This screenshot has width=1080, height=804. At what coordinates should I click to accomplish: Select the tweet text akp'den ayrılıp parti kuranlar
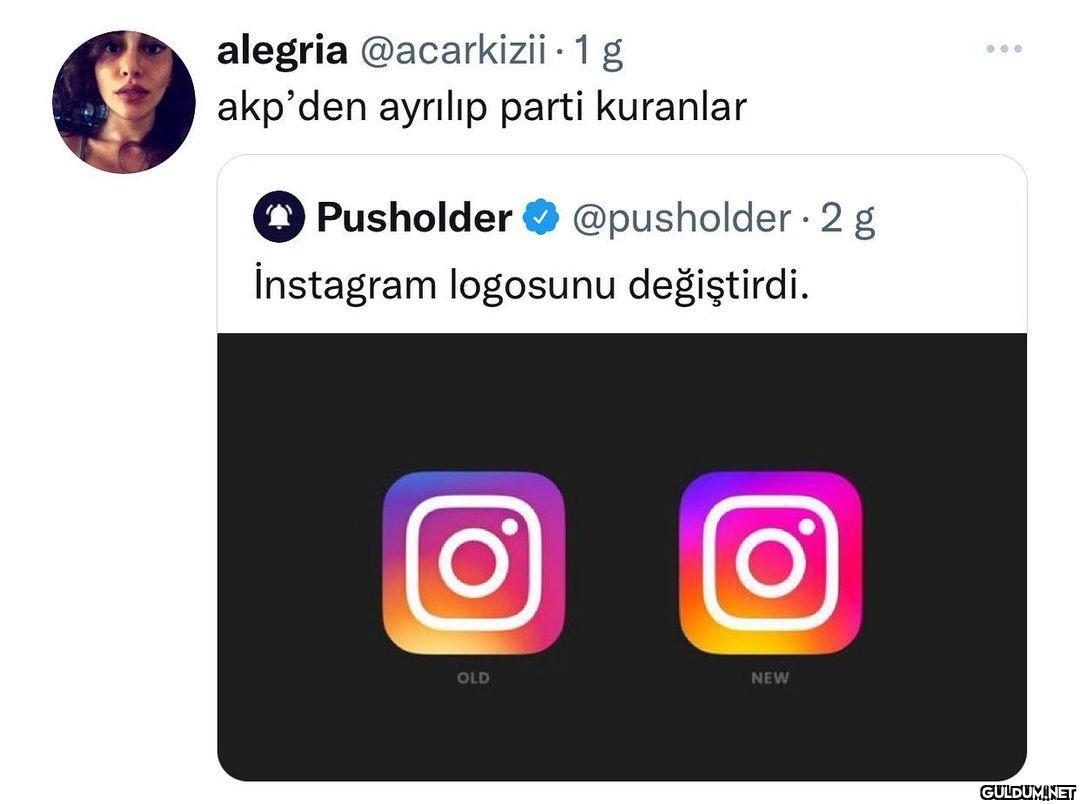[481, 107]
